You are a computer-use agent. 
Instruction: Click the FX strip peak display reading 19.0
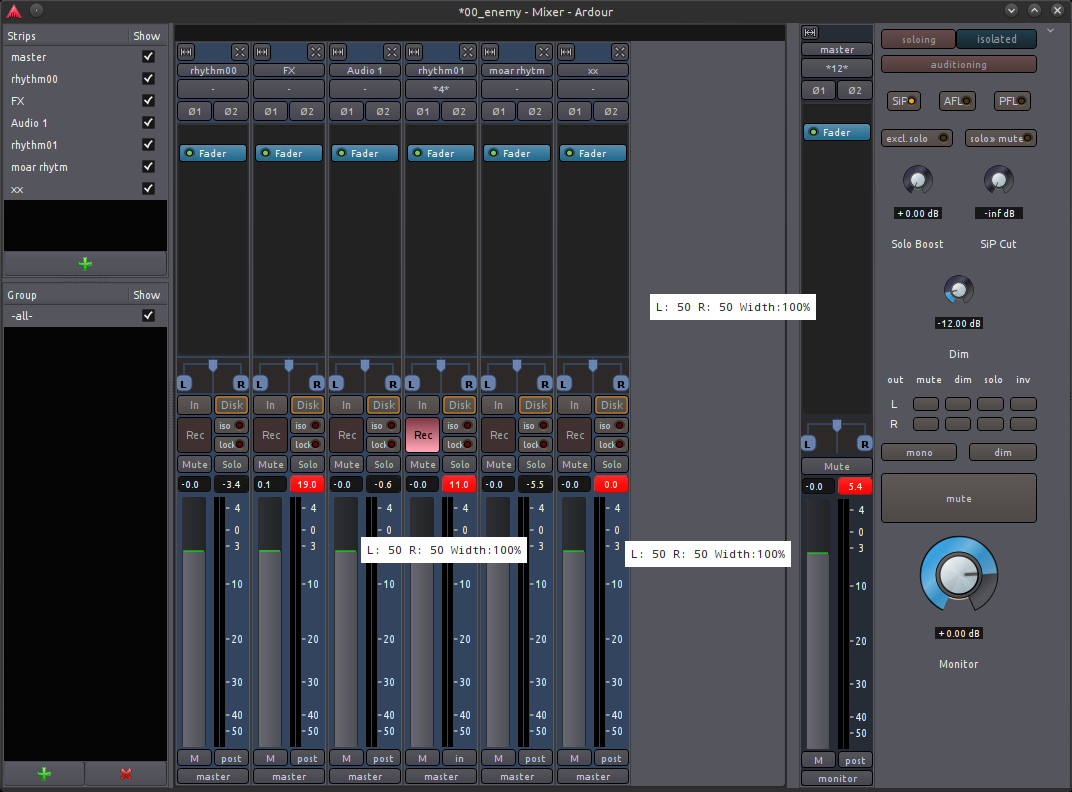point(307,484)
